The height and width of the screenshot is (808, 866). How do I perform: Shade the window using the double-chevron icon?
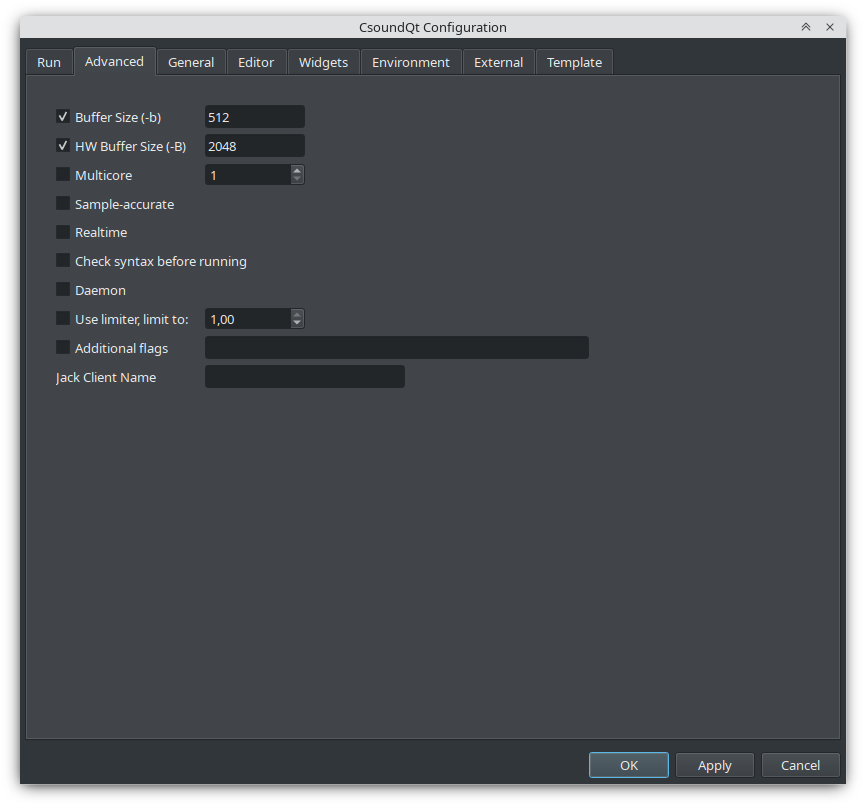pyautogui.click(x=806, y=27)
